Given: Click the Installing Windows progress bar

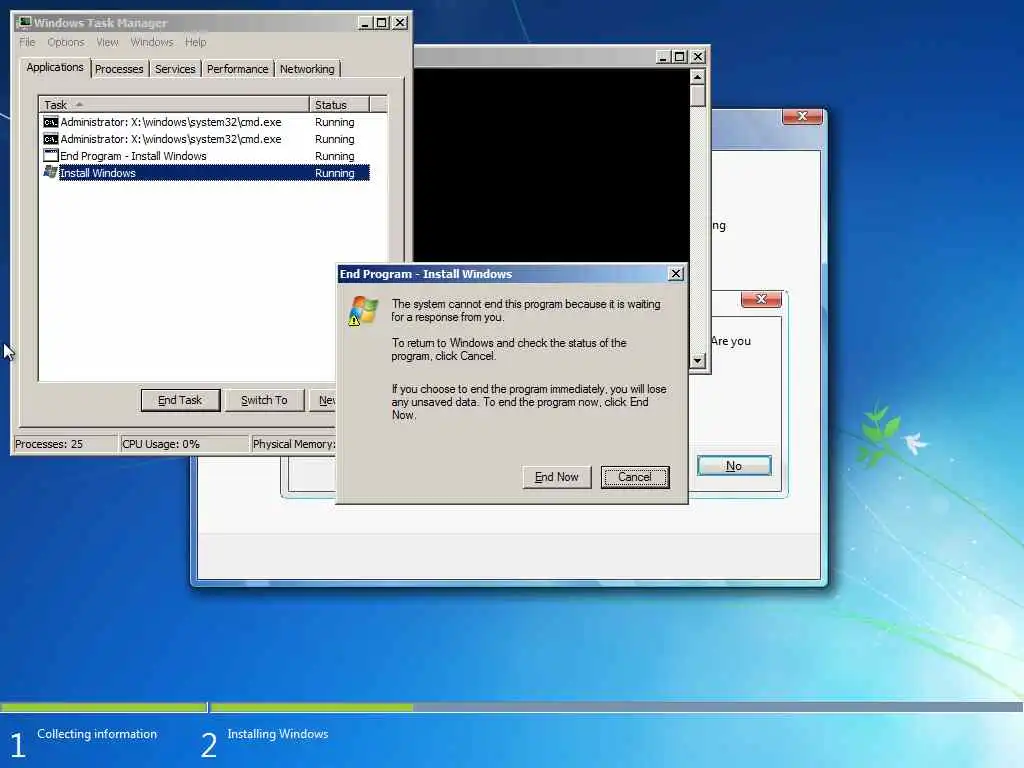Looking at the screenshot, I should click(x=616, y=707).
